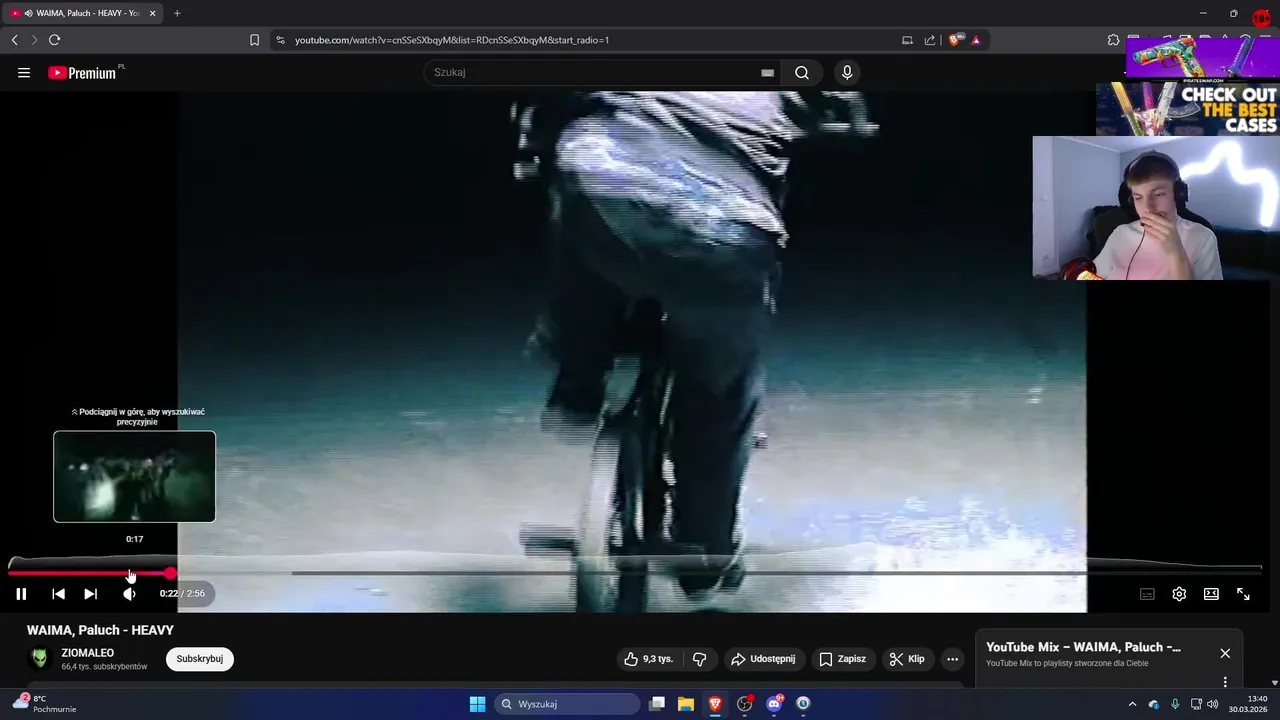Seek in the video progress bar

pyautogui.click(x=635, y=573)
